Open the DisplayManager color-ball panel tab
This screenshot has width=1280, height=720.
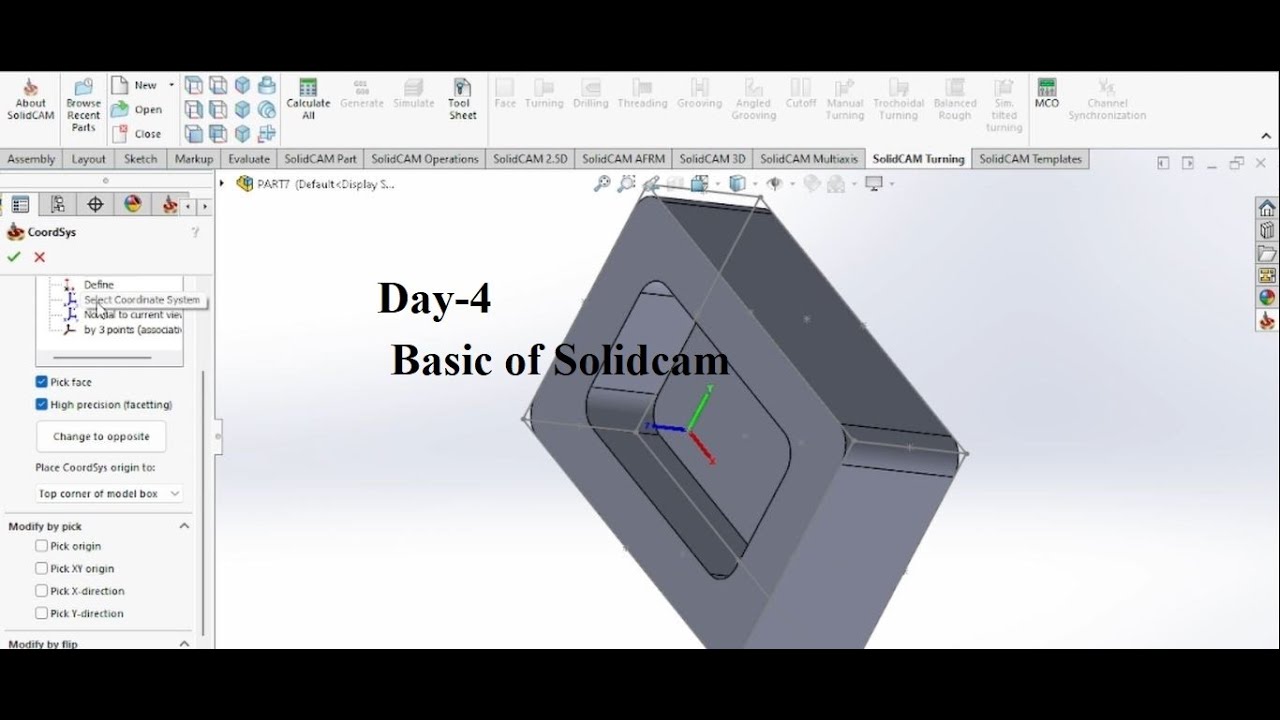pyautogui.click(x=133, y=205)
